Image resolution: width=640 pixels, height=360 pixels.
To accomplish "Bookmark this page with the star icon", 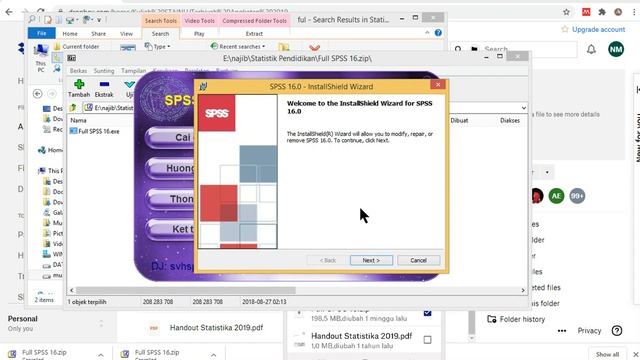I will 566,12.
